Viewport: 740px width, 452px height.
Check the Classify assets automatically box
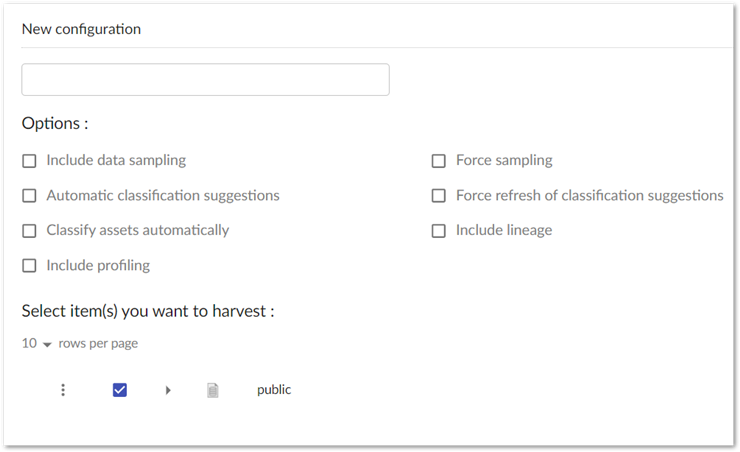pyautogui.click(x=29, y=231)
